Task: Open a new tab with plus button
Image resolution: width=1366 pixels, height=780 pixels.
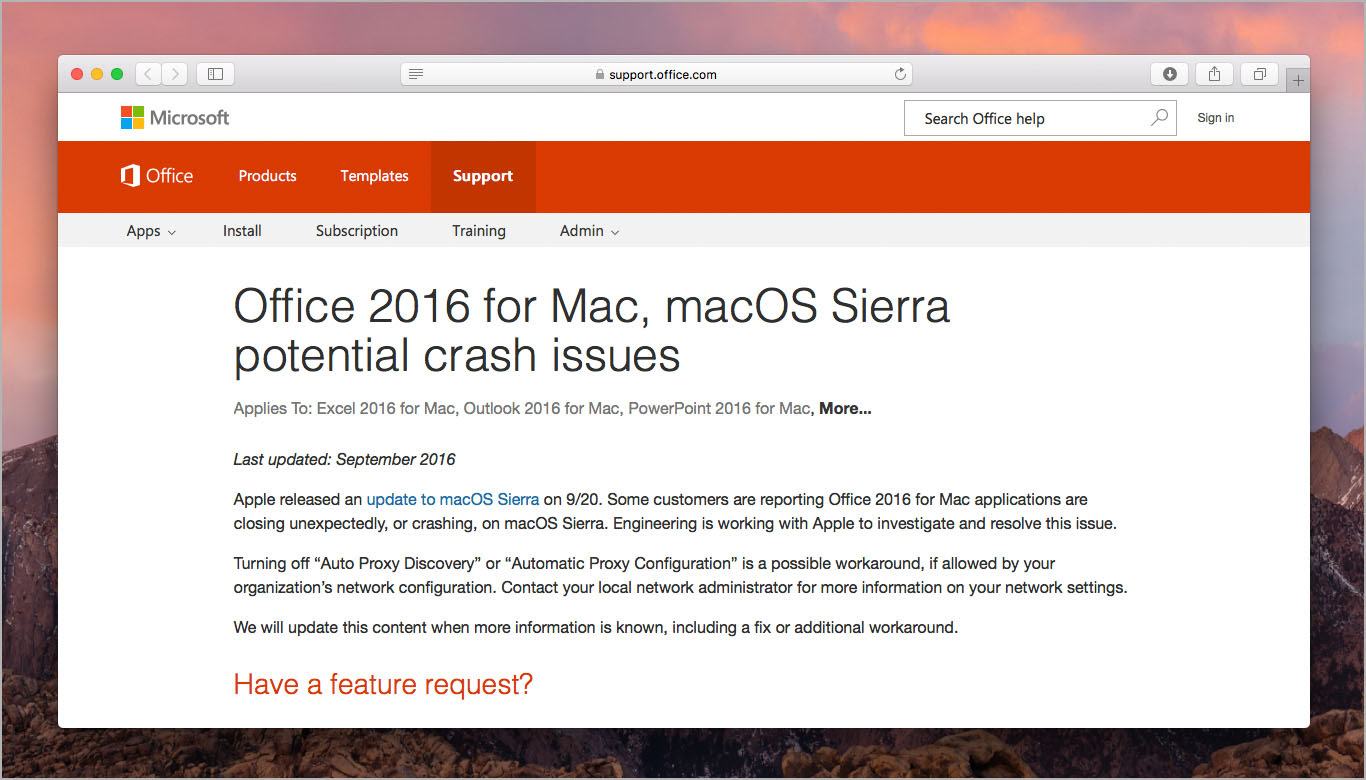Action: (x=1298, y=81)
